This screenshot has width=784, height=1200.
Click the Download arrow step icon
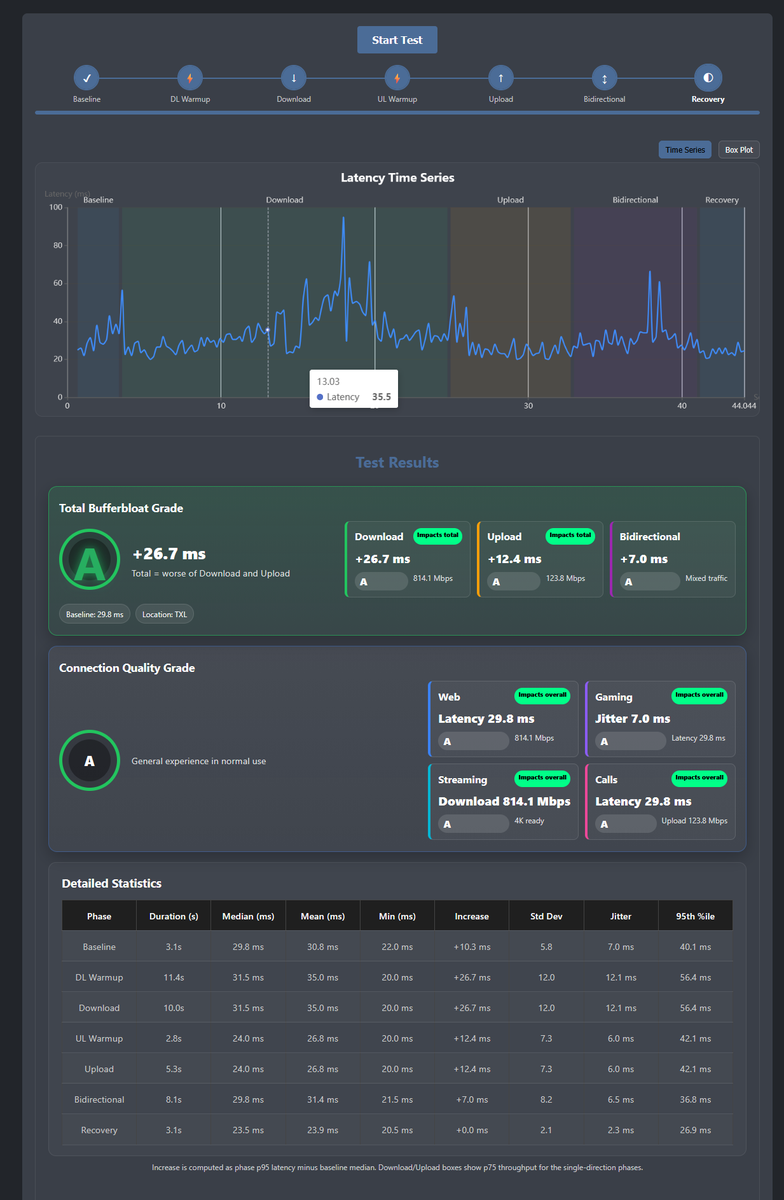point(294,78)
